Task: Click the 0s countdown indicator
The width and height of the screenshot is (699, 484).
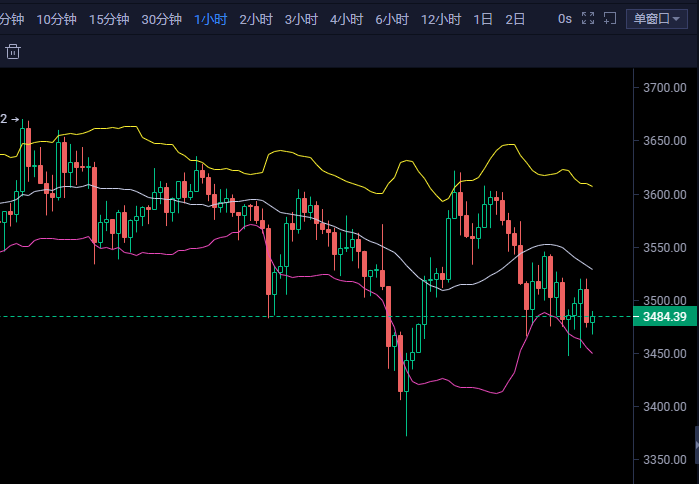Action: 565,19
